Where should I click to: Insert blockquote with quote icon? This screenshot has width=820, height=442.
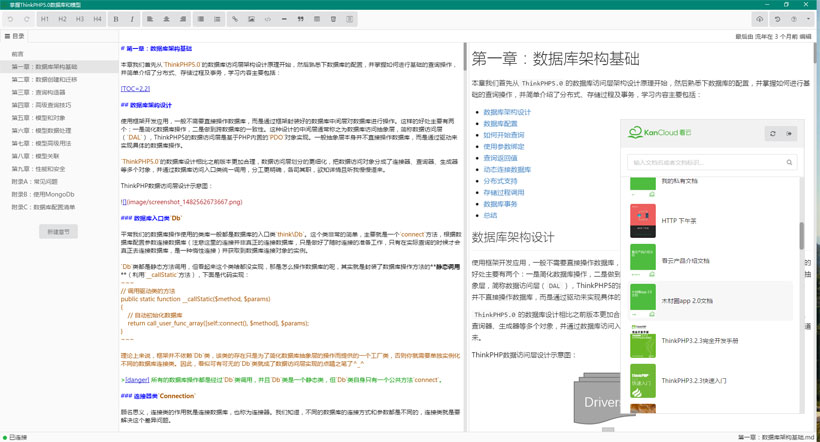point(300,19)
